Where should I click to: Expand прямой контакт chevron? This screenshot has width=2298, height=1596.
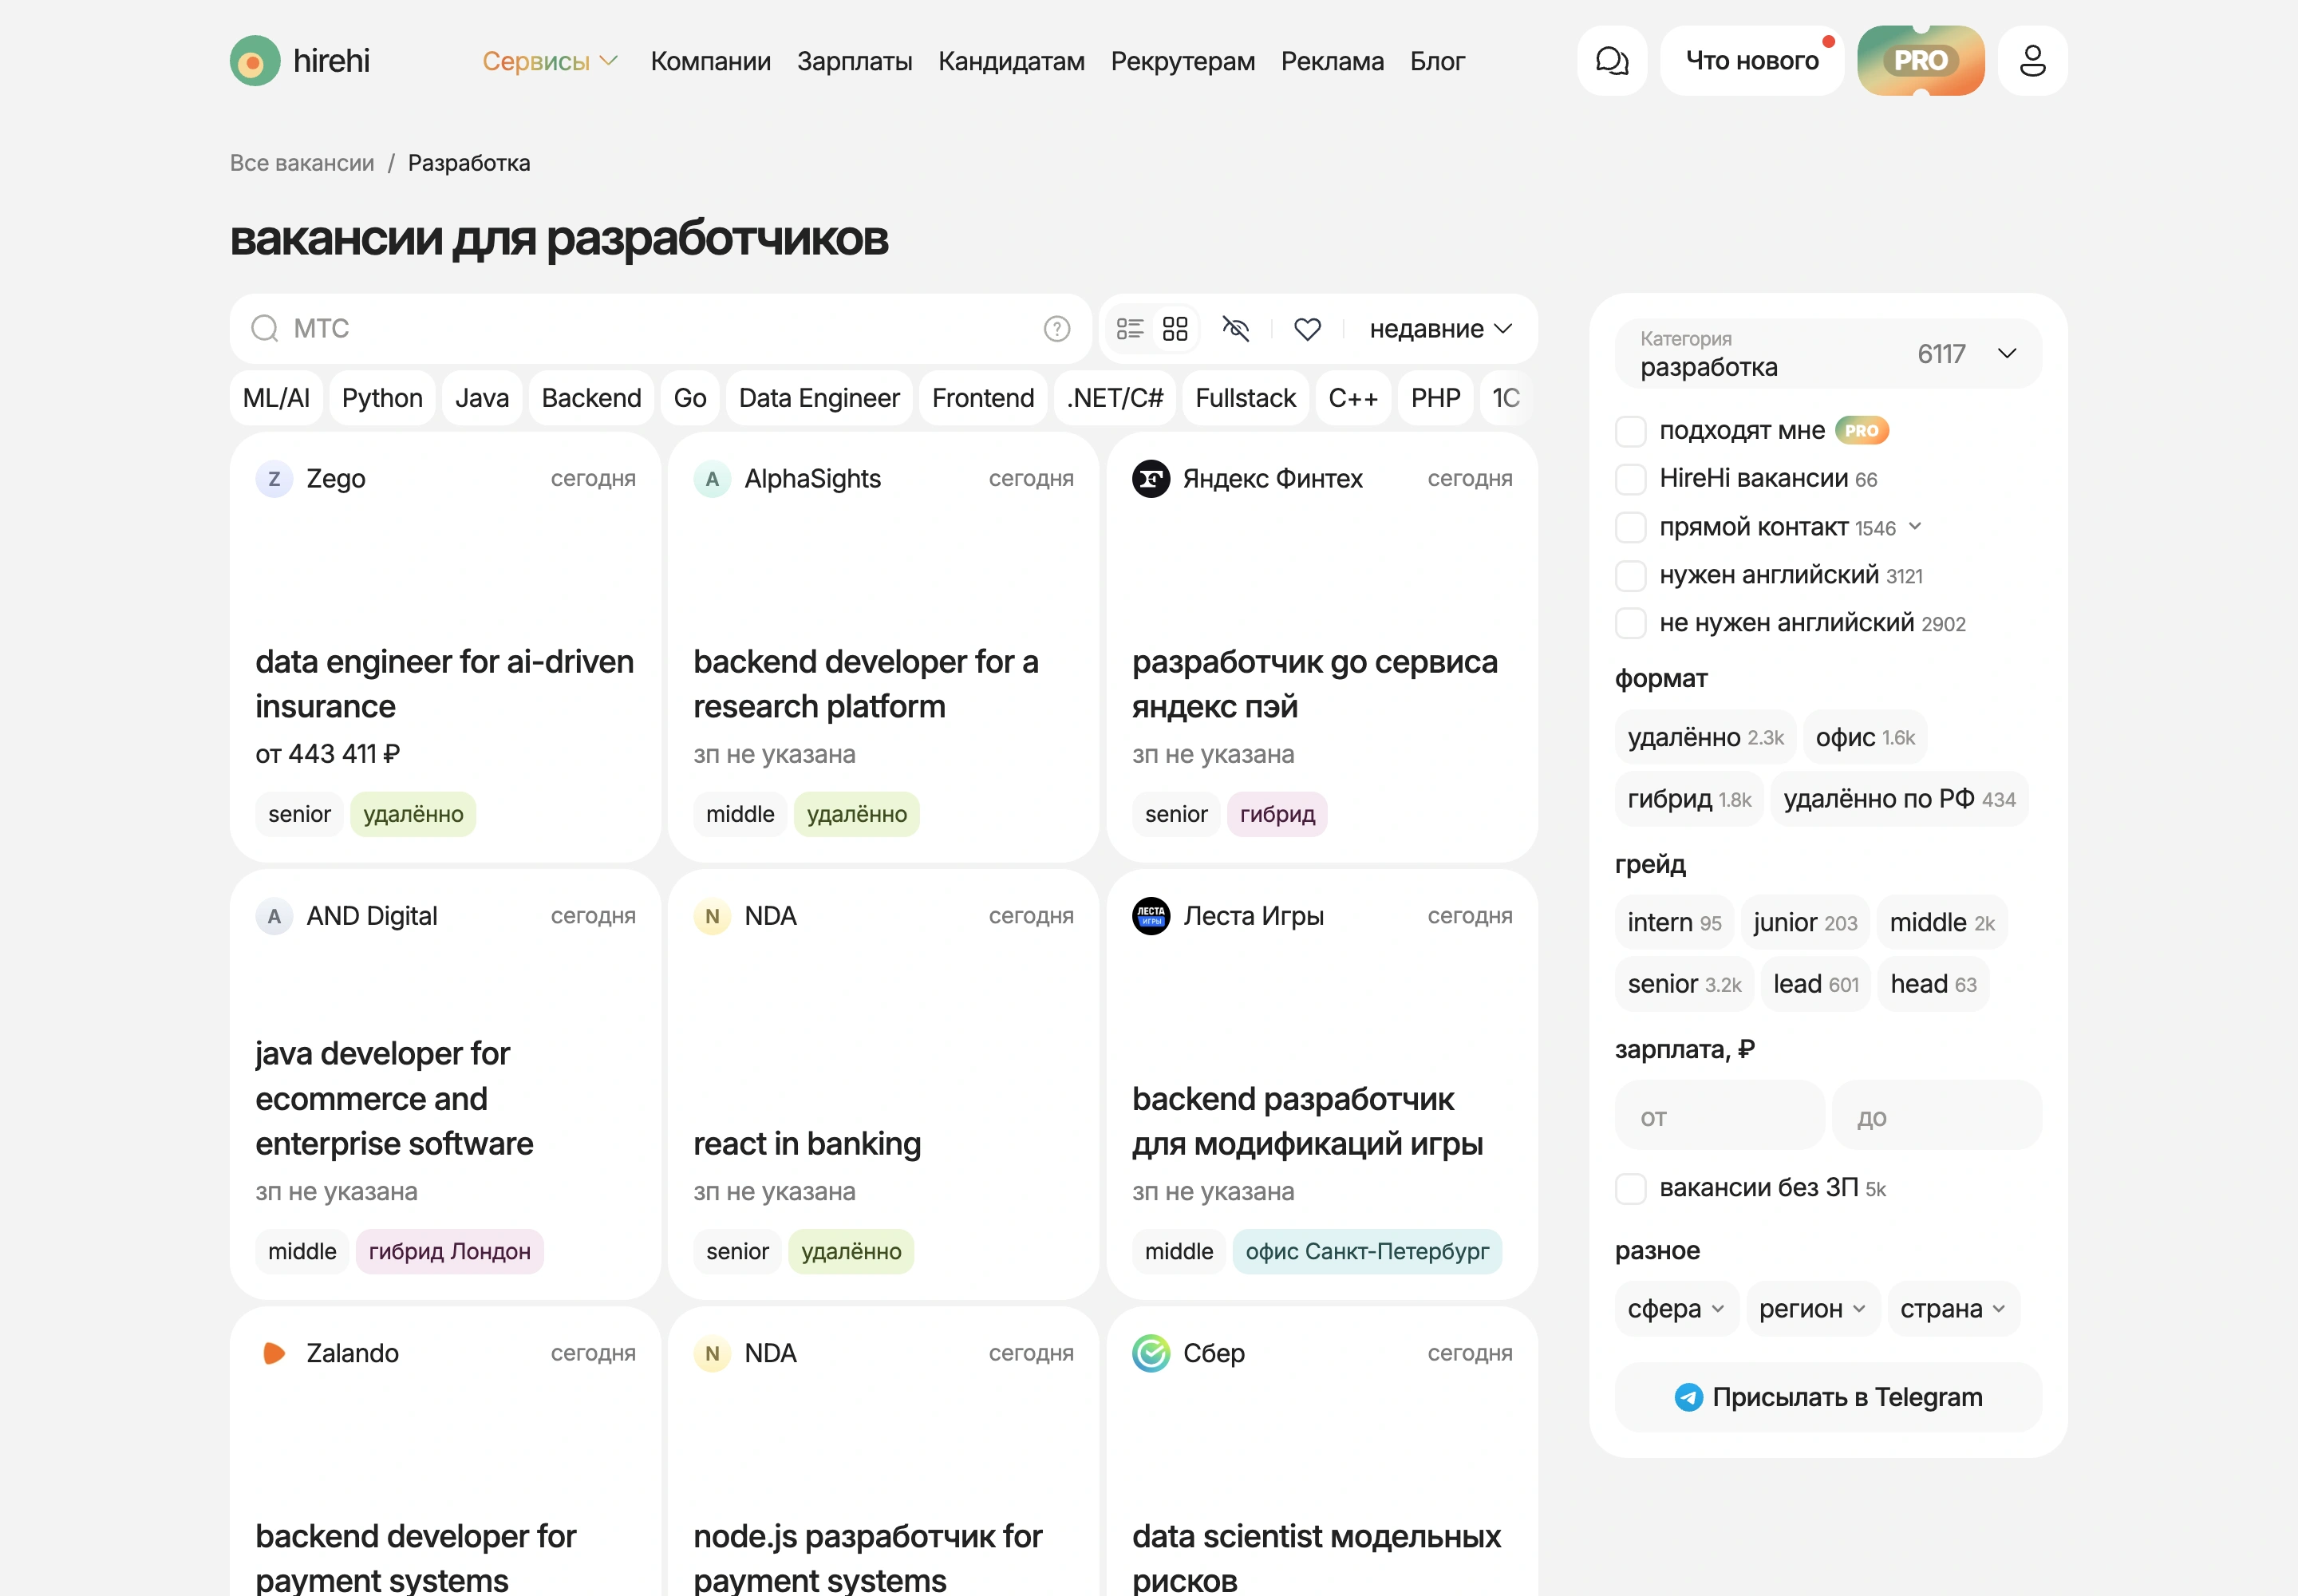tap(1914, 526)
